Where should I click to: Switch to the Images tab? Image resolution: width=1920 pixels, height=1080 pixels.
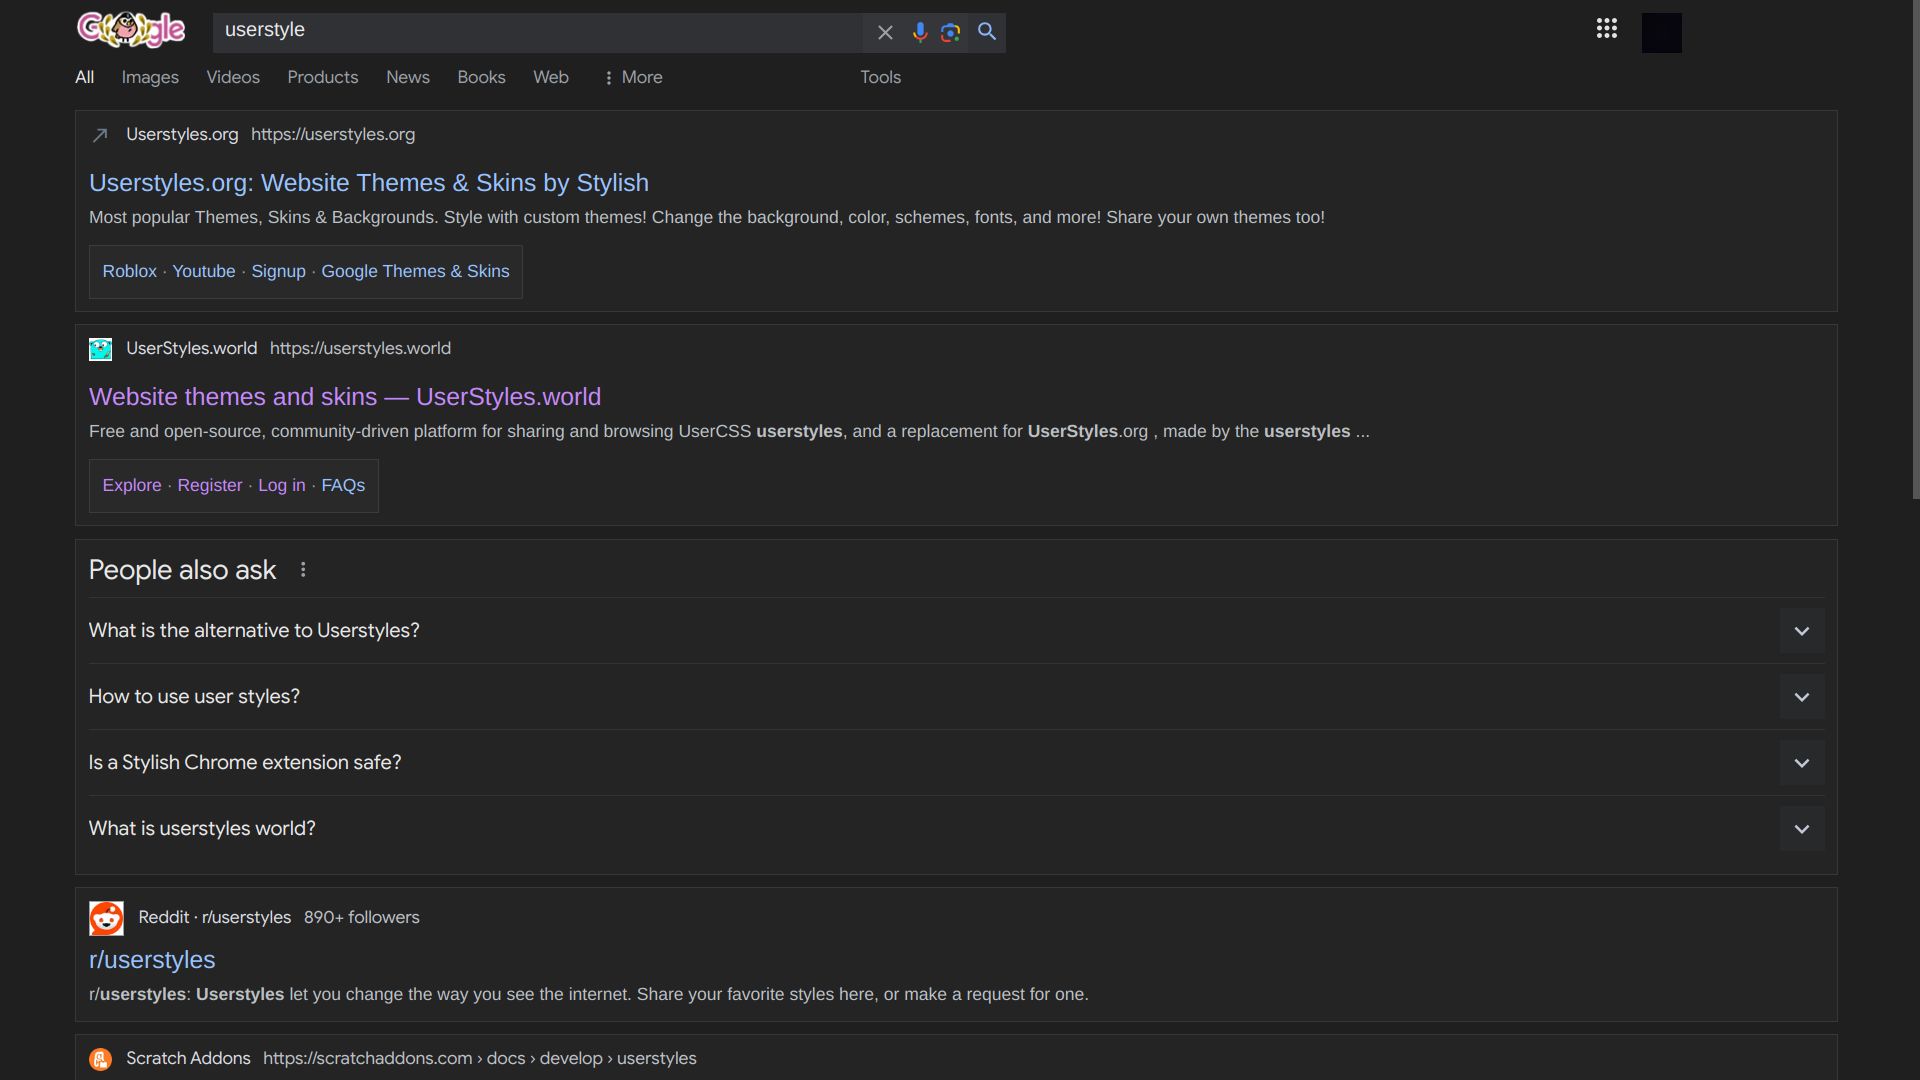150,77
